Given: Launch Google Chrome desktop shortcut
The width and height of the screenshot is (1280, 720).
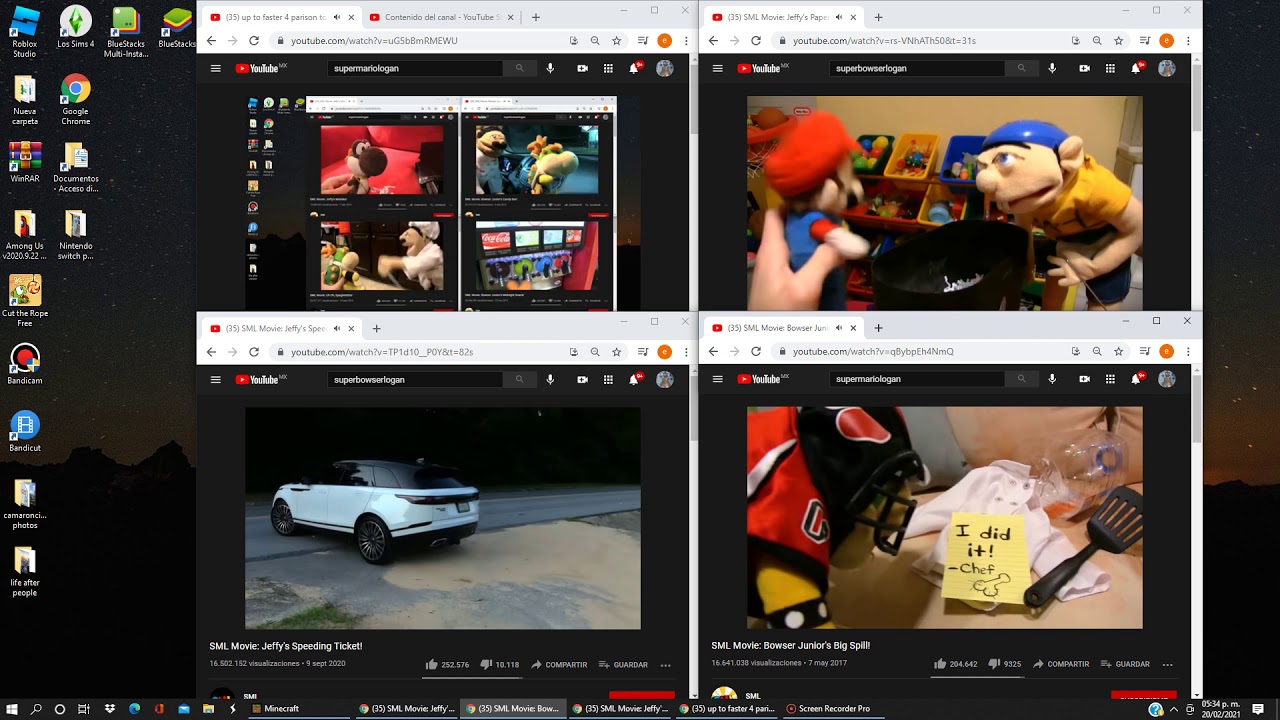Looking at the screenshot, I should (76, 100).
